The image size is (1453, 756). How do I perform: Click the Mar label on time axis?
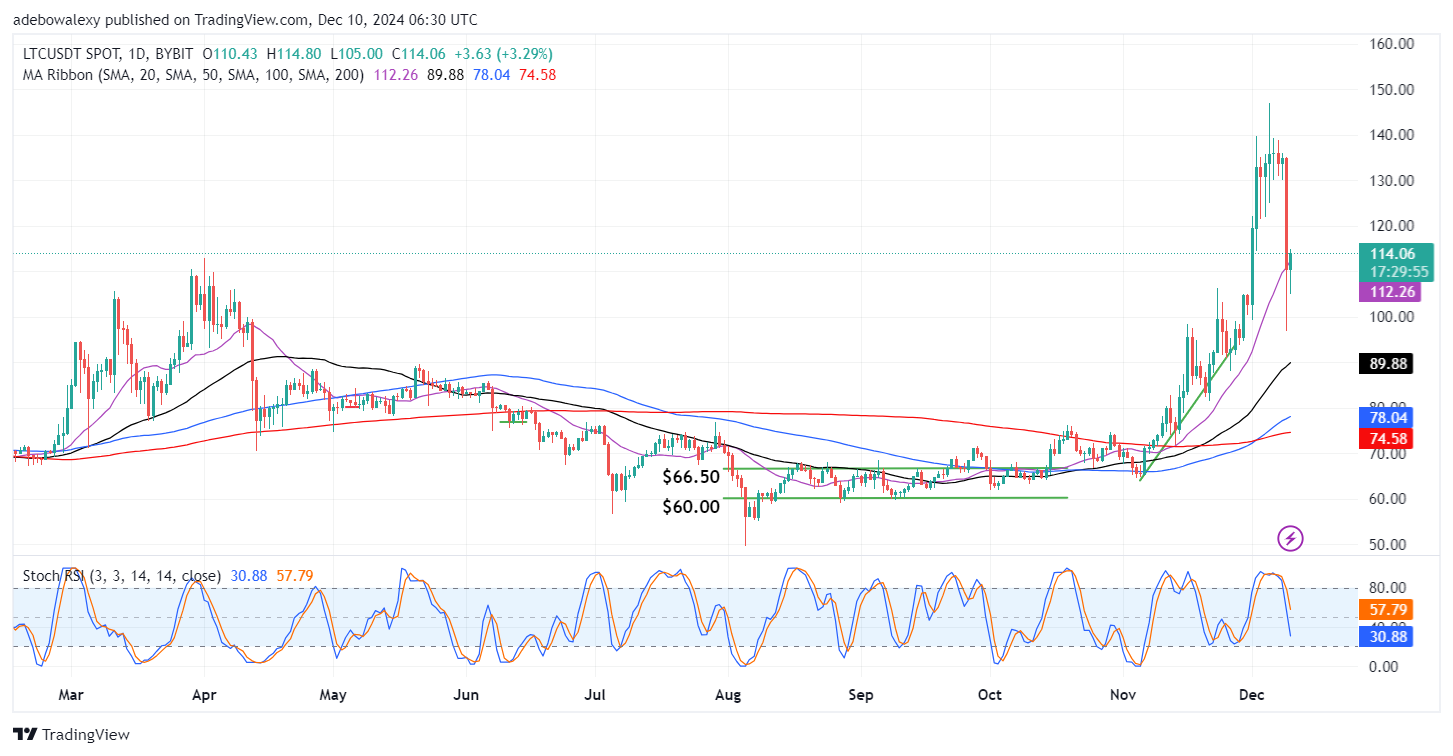[72, 693]
